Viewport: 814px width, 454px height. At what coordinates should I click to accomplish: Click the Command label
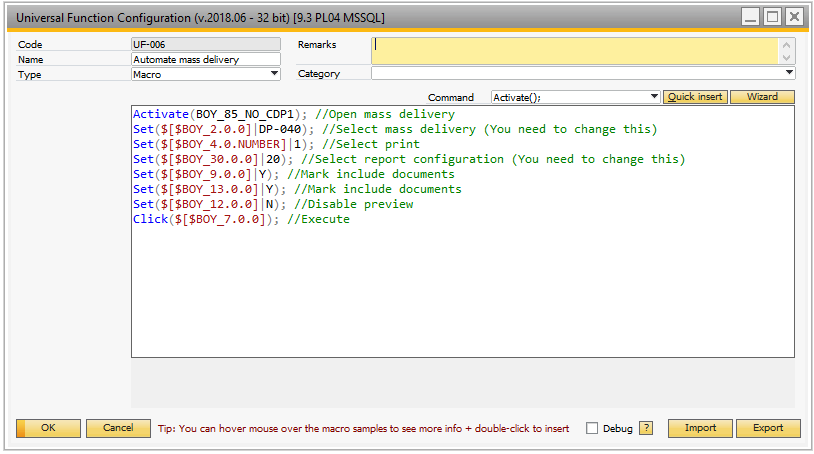[451, 98]
